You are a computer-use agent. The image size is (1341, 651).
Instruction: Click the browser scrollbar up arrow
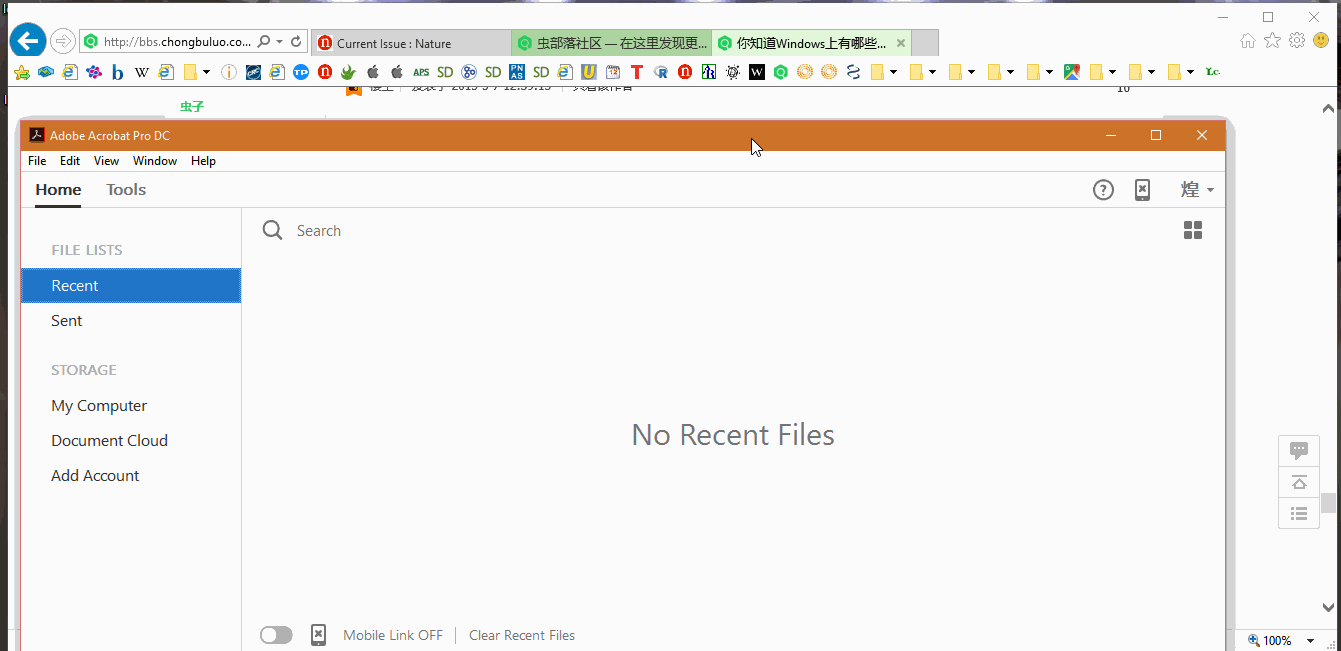[1328, 108]
